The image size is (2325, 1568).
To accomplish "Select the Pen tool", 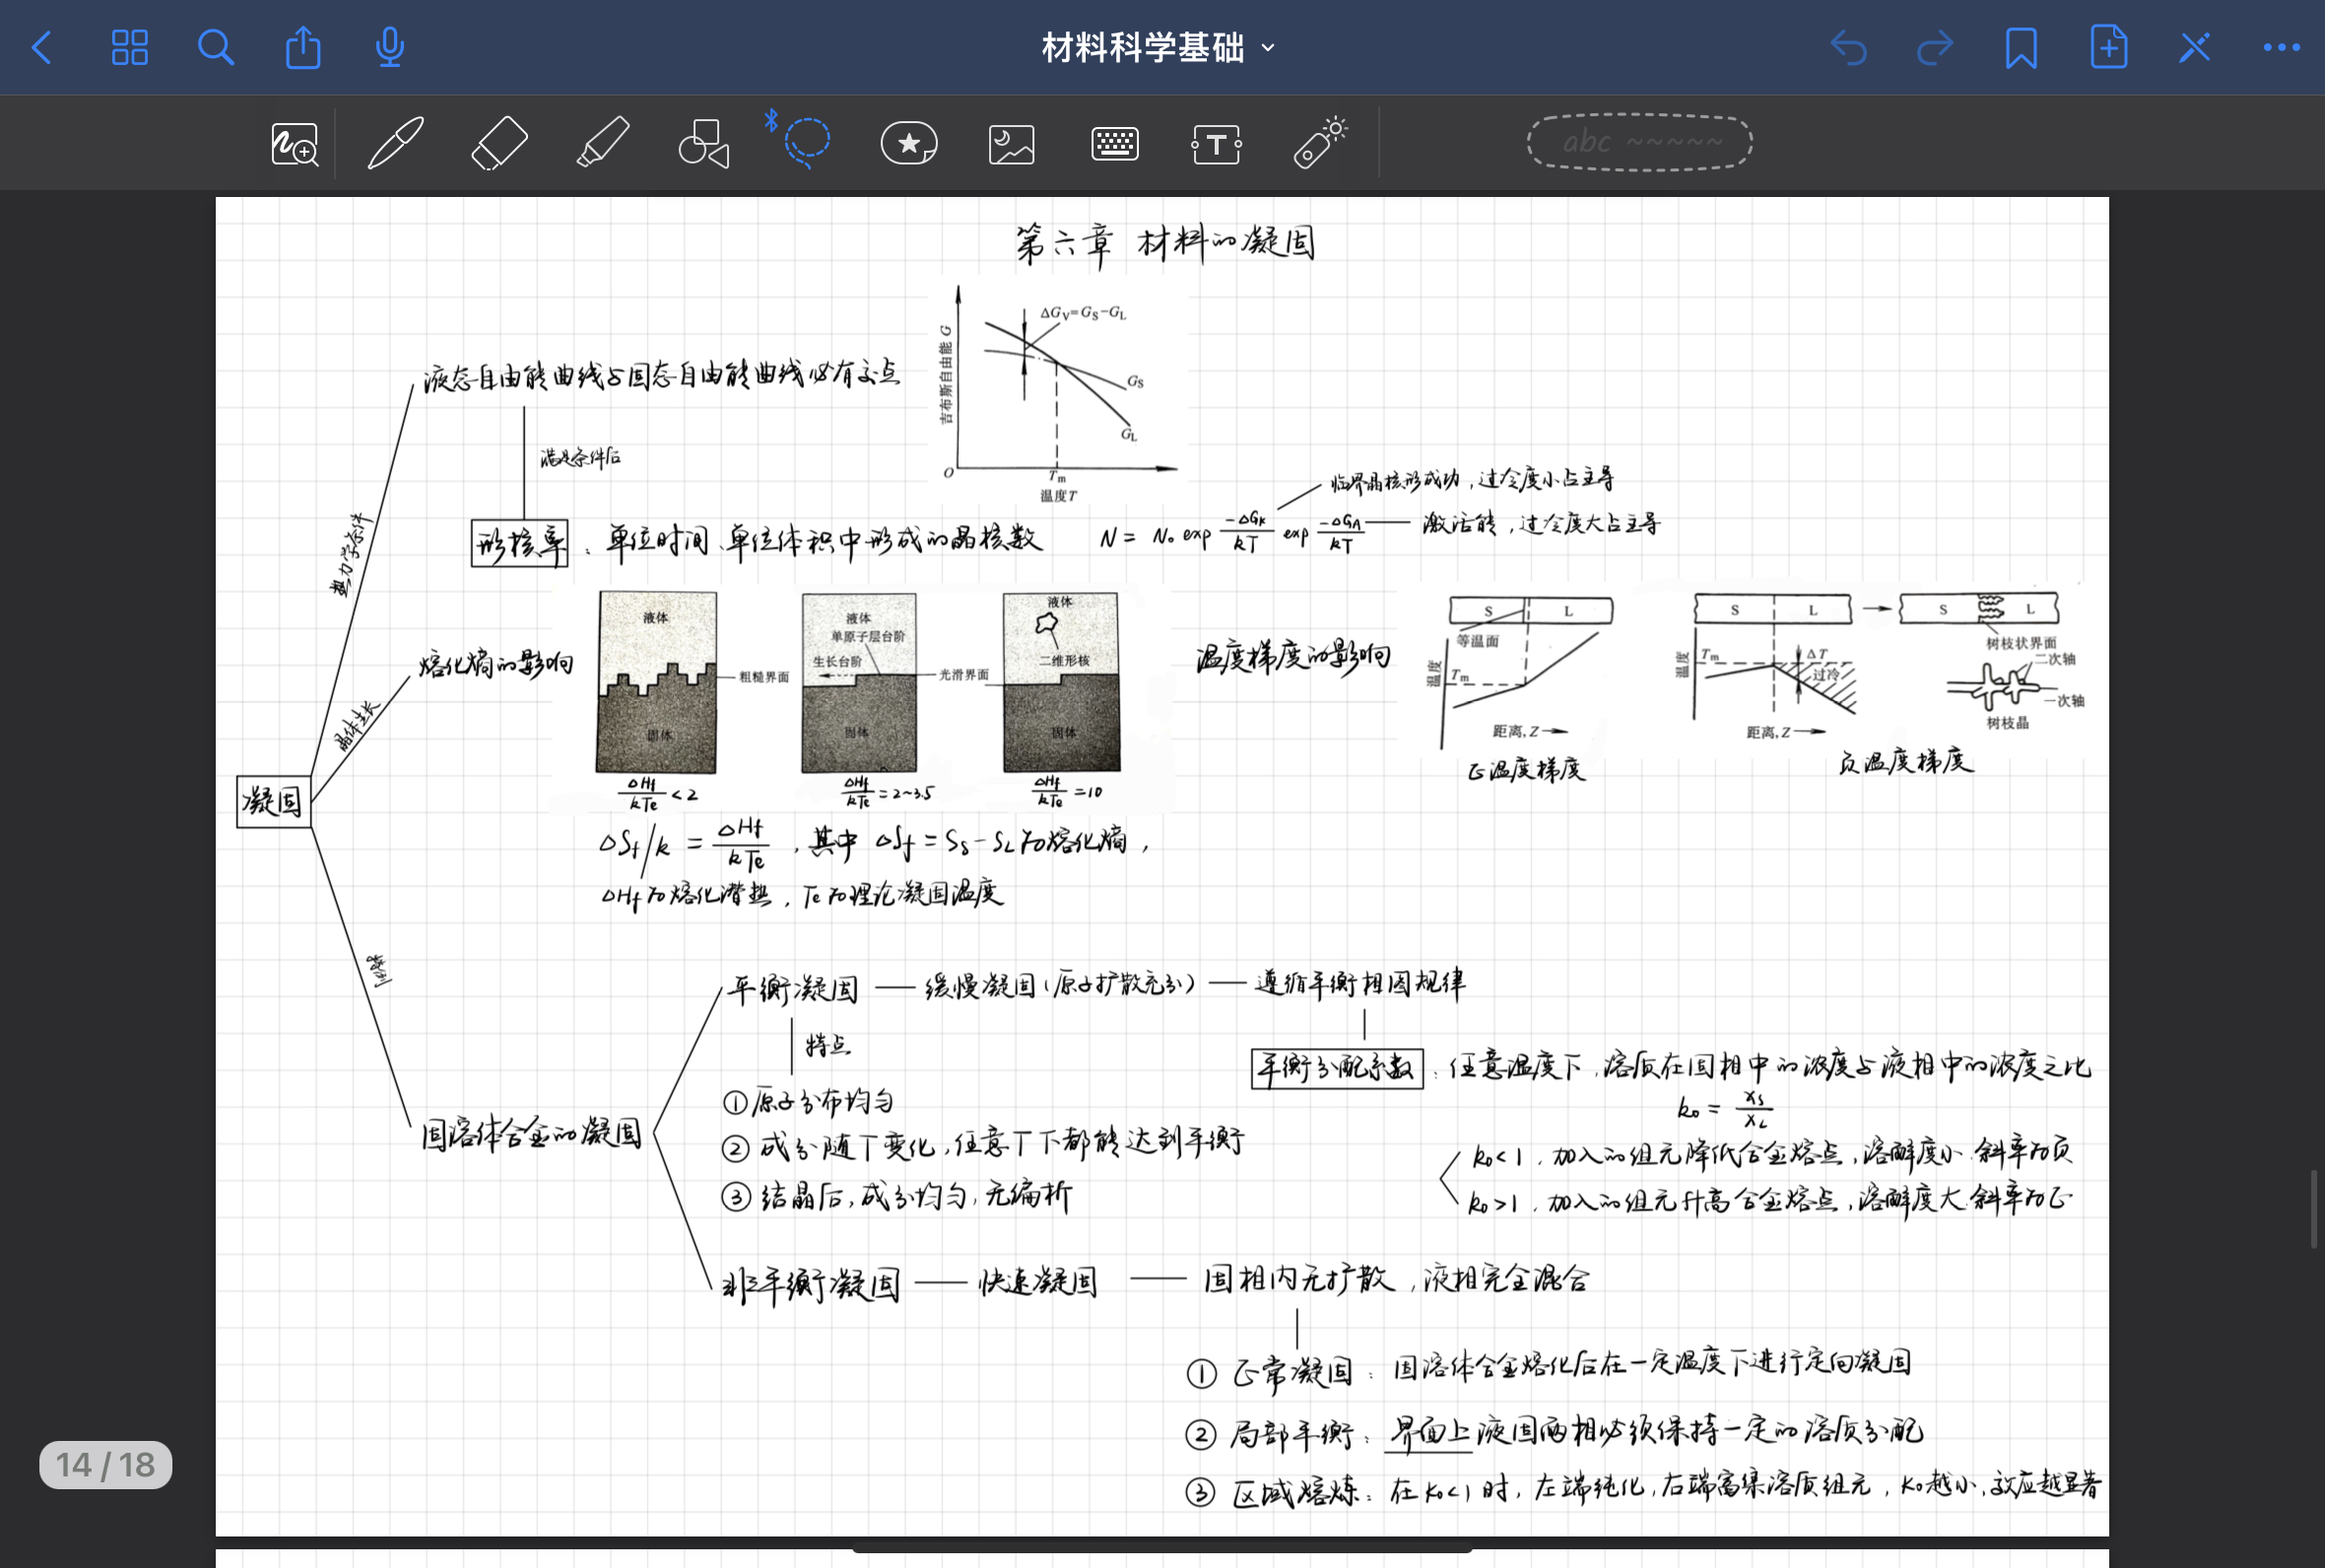I will [x=395, y=143].
